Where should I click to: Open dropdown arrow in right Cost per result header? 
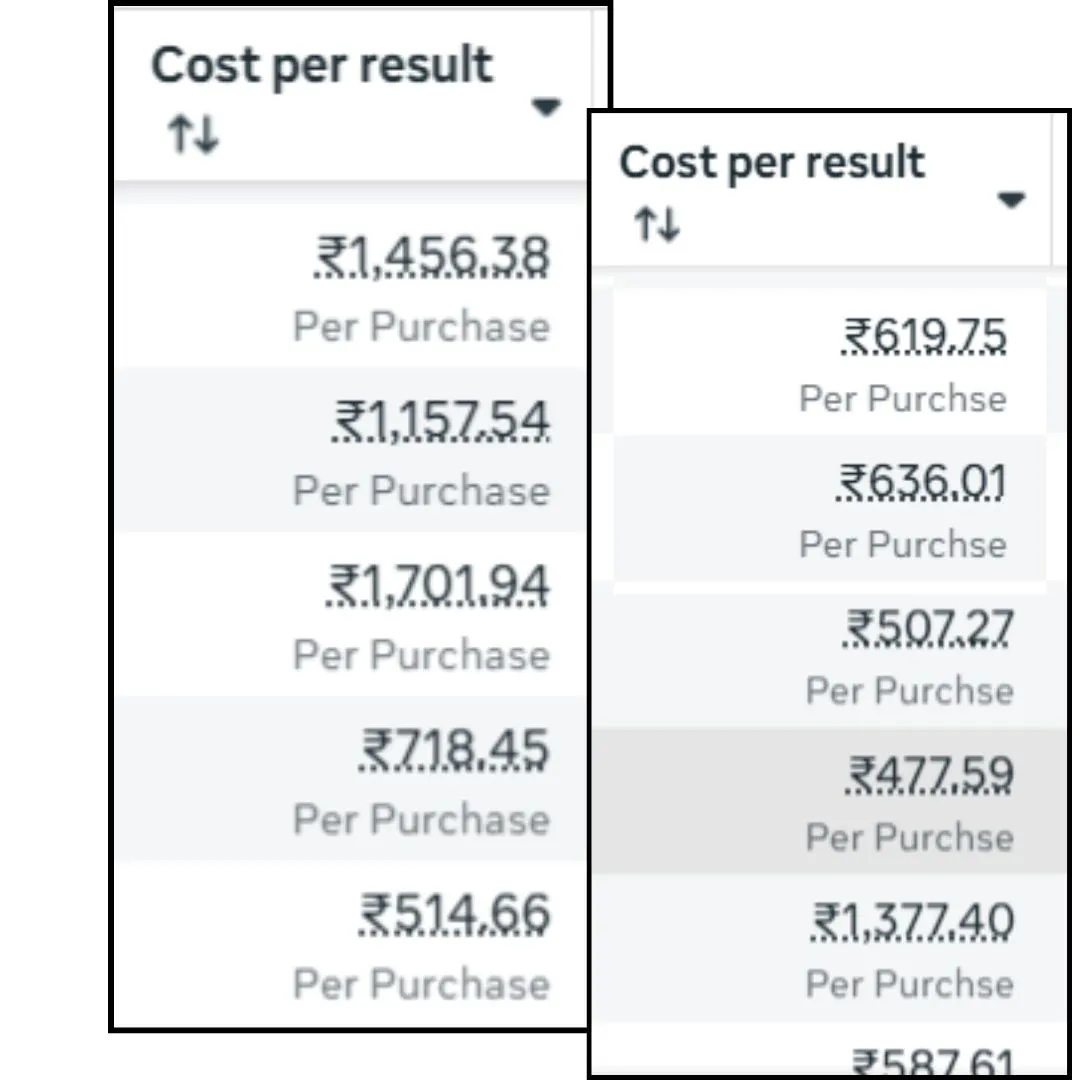click(x=1011, y=200)
